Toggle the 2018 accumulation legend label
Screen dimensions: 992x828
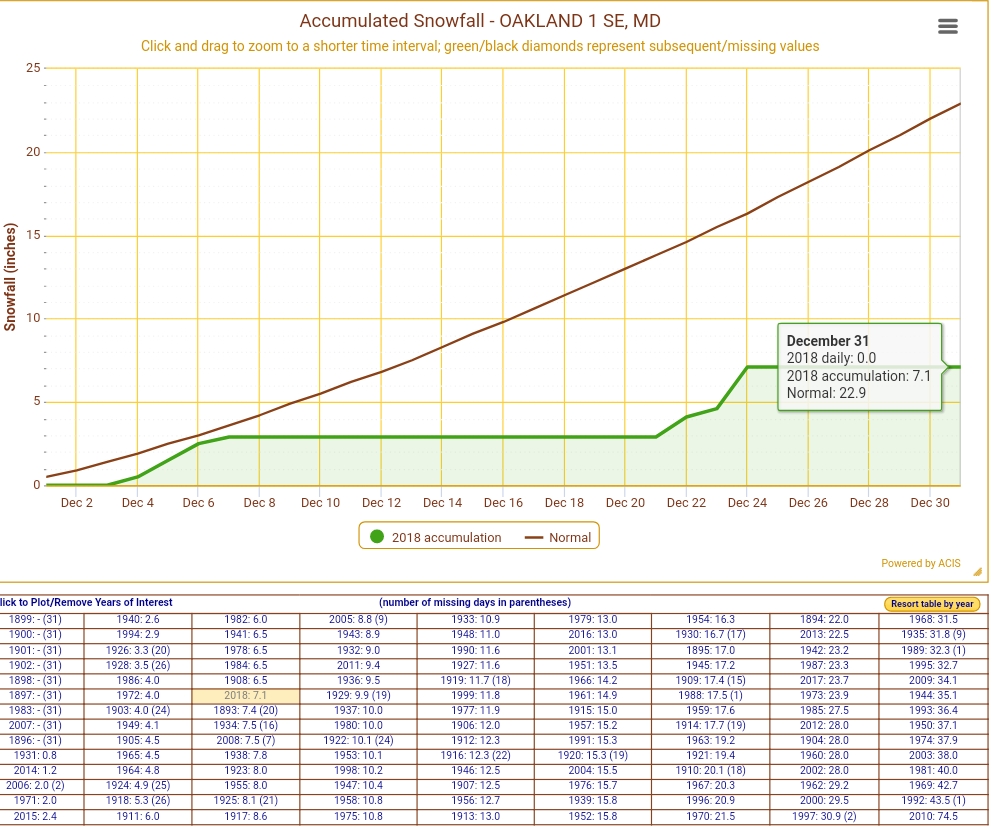(x=446, y=537)
